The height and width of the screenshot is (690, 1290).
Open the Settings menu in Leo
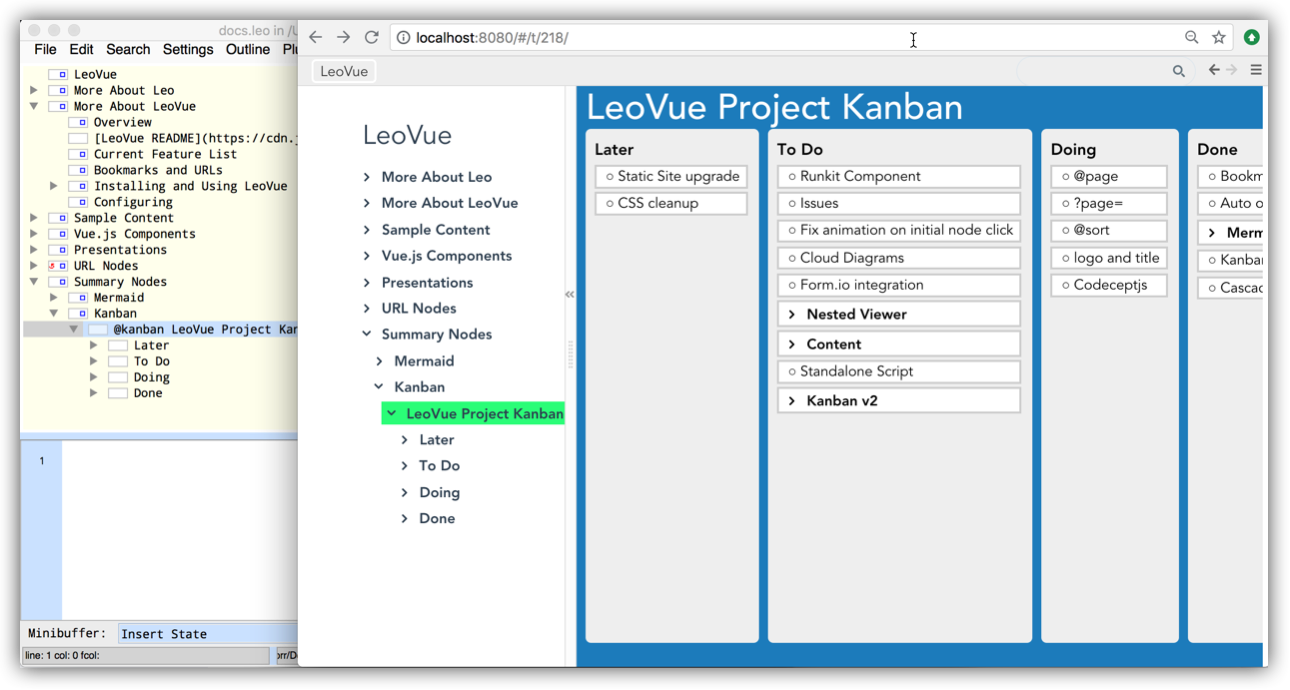click(188, 49)
